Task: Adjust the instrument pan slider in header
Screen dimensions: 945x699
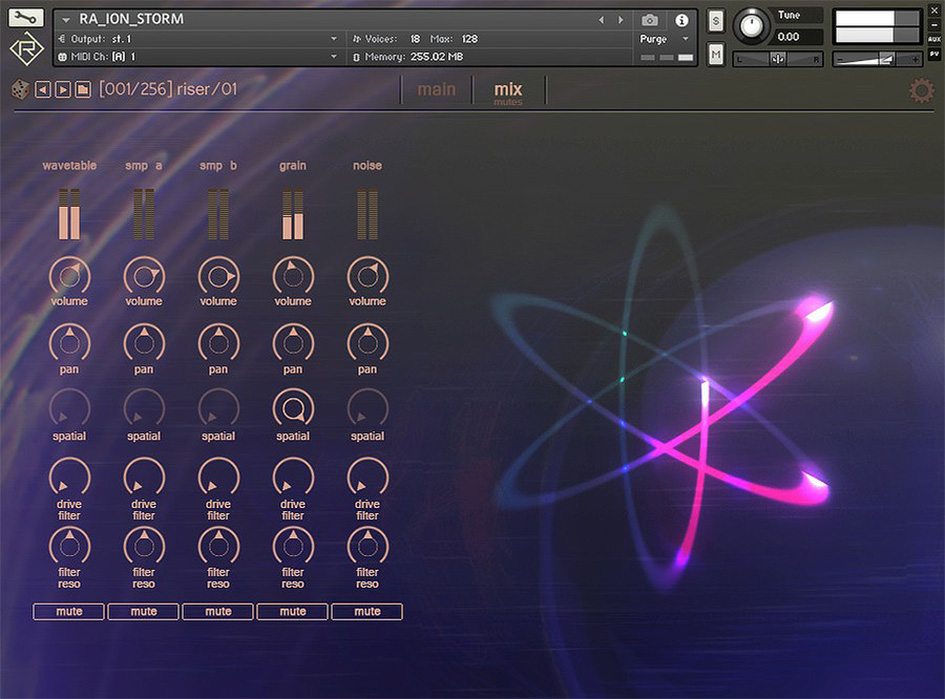Action: (777, 59)
